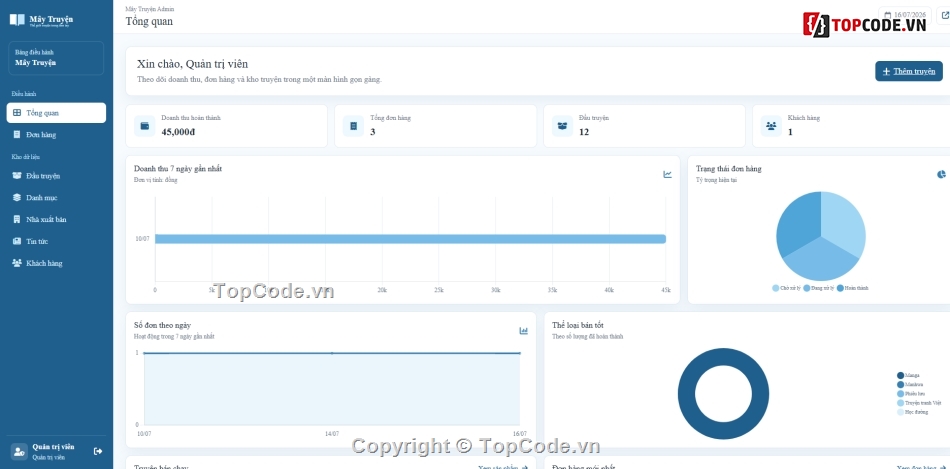The image size is (950, 469).
Task: Click the bar chart icon on Số đơn panel
Action: point(523,331)
